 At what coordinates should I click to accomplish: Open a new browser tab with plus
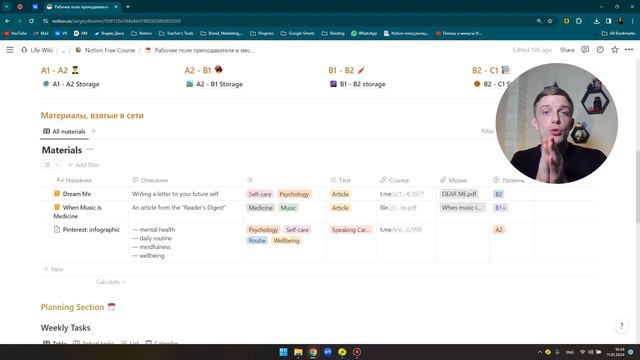[128, 7]
